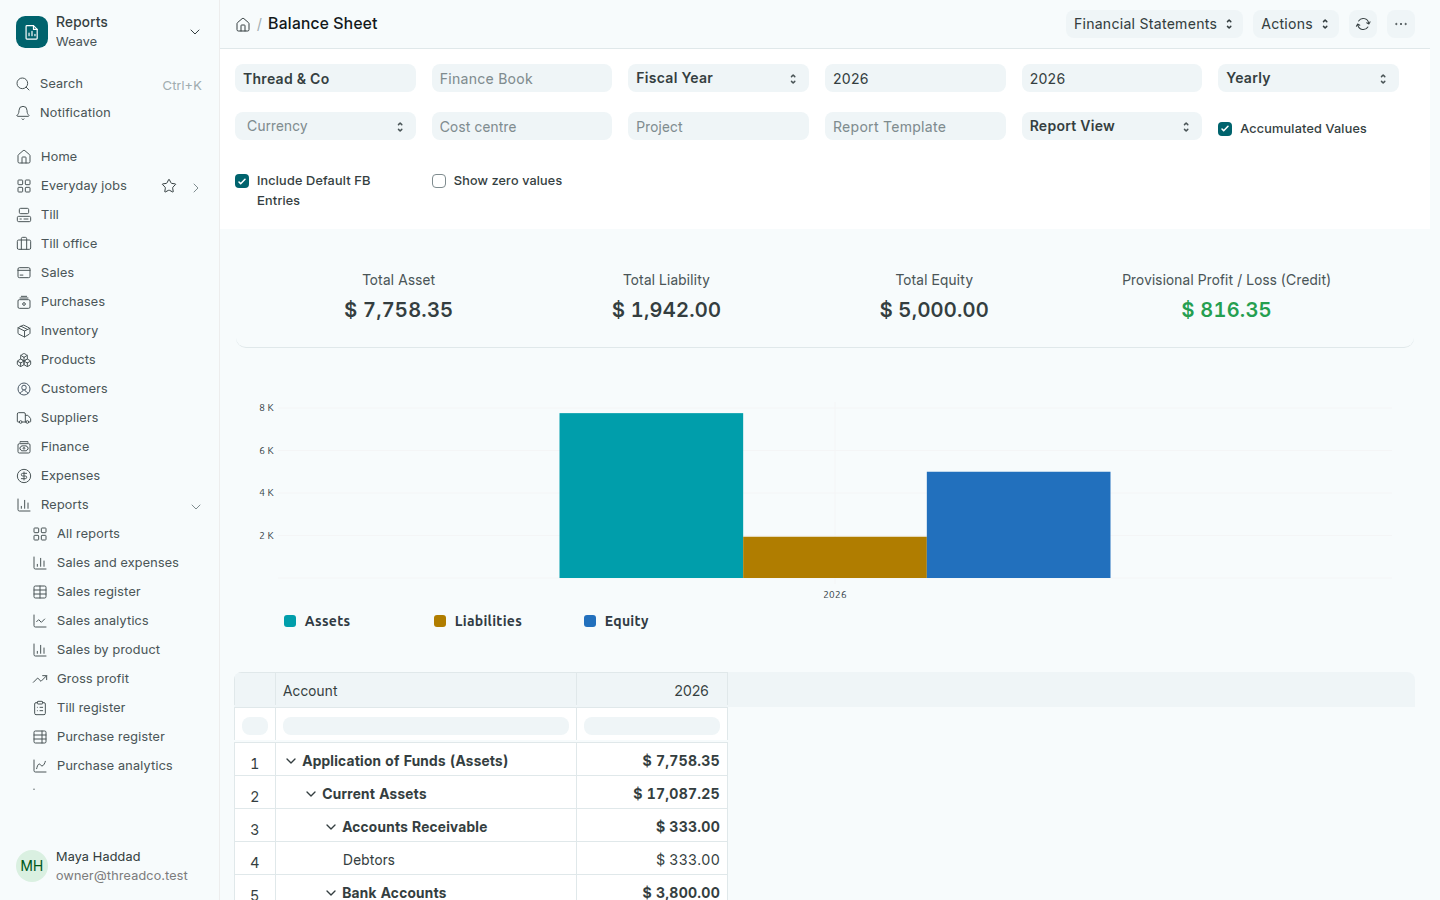Click the Finance Book input field
The height and width of the screenshot is (900, 1440).
click(x=522, y=78)
